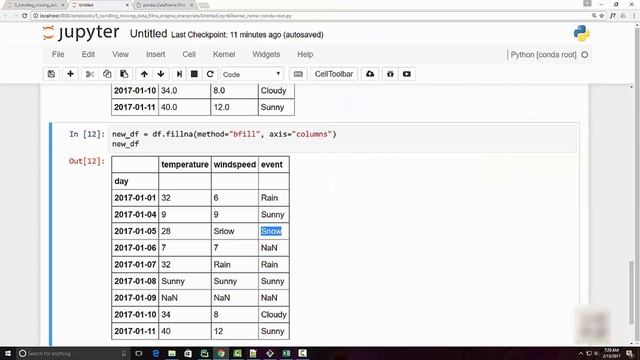
Task: Click the kernel idle indicator circle
Action: tap(584, 55)
